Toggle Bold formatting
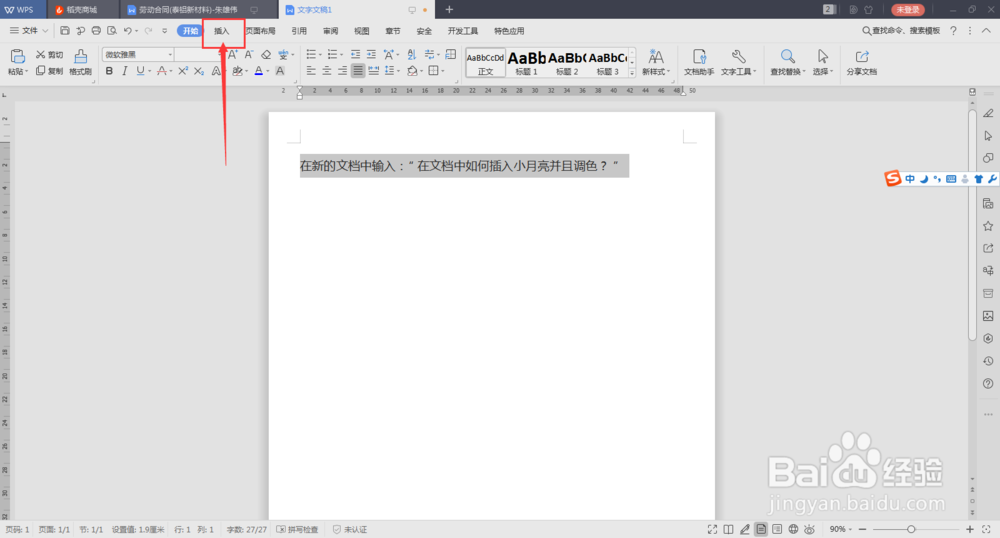Image resolution: width=1000 pixels, height=538 pixels. [109, 71]
